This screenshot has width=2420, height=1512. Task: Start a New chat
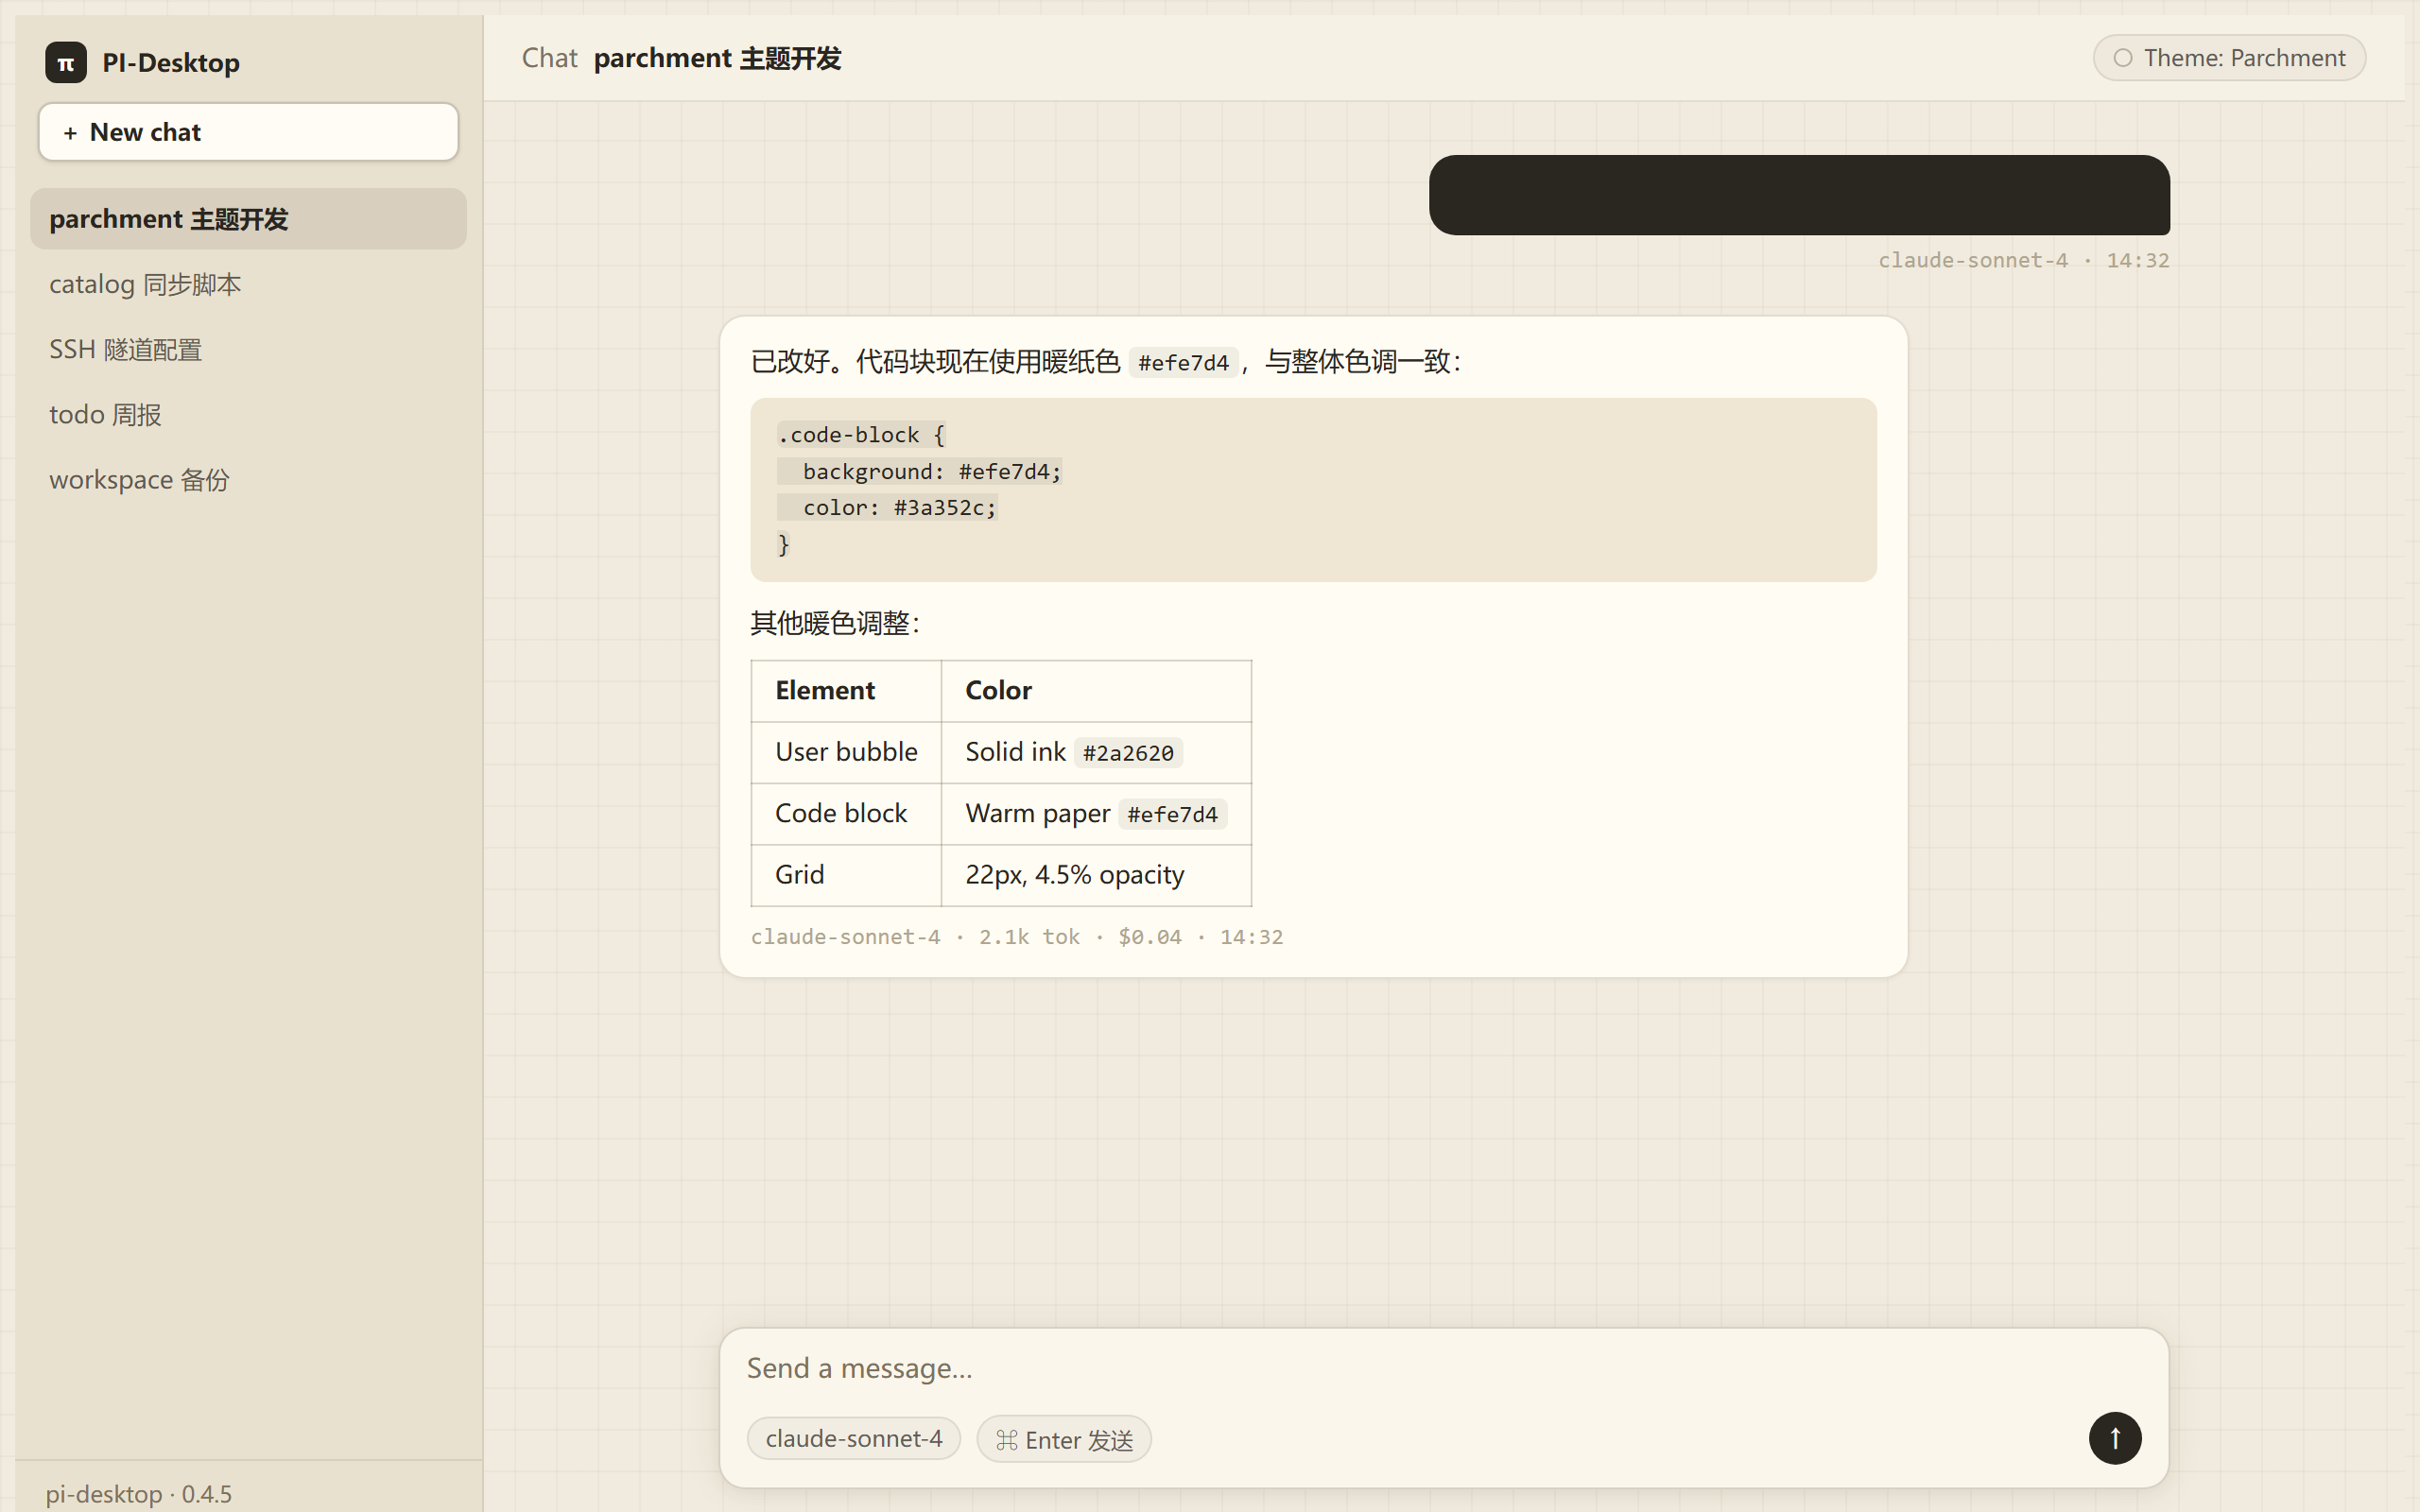coord(248,132)
